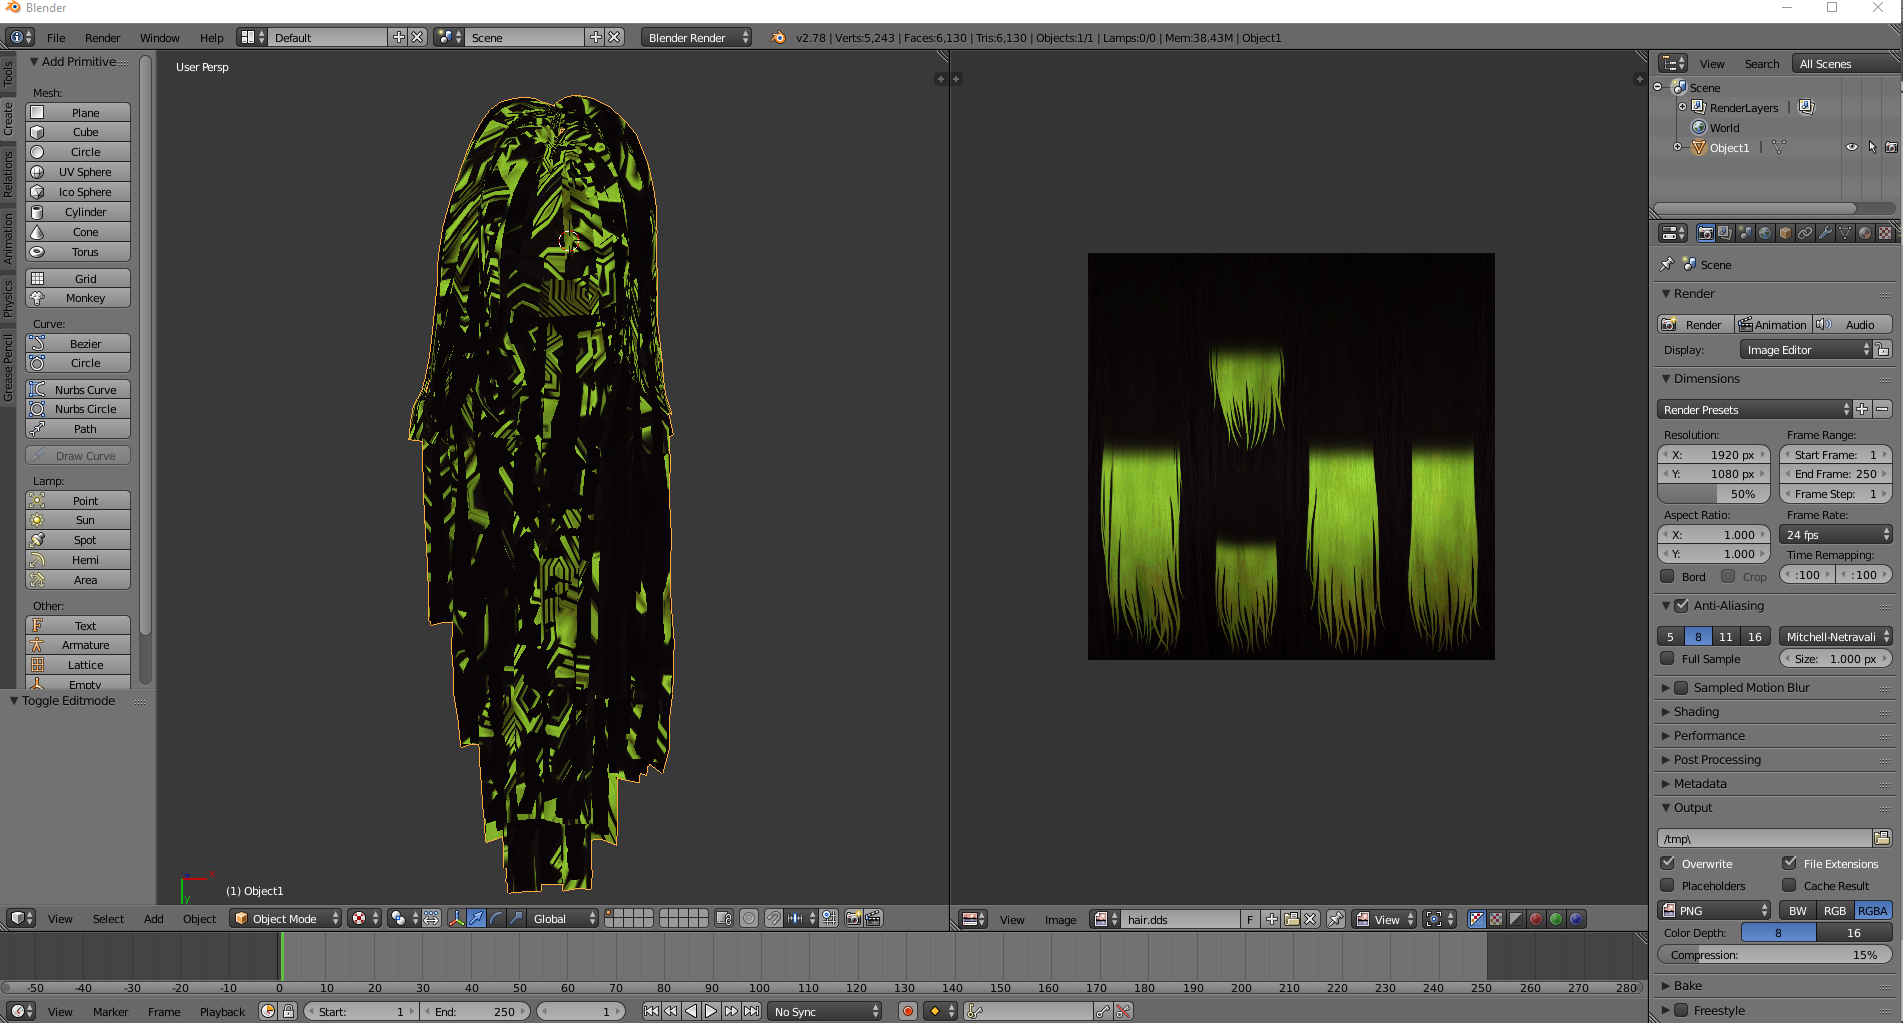Open the Mesh Data properties tab

point(1845,233)
